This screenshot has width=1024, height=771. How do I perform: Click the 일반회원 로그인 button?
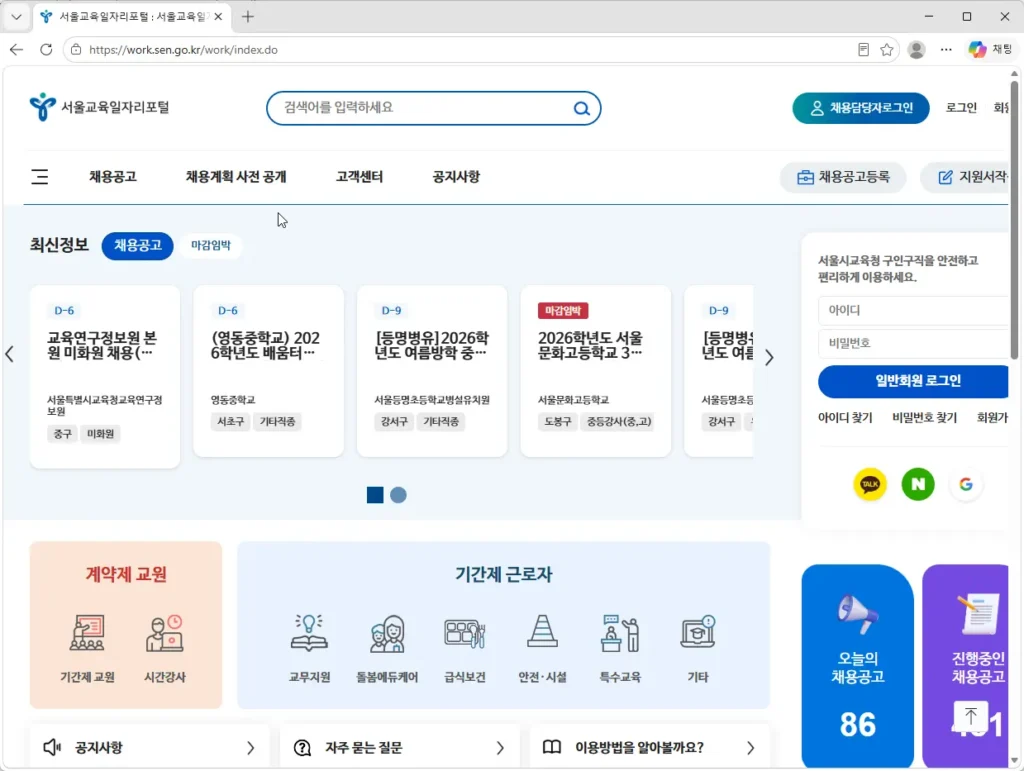(914, 381)
